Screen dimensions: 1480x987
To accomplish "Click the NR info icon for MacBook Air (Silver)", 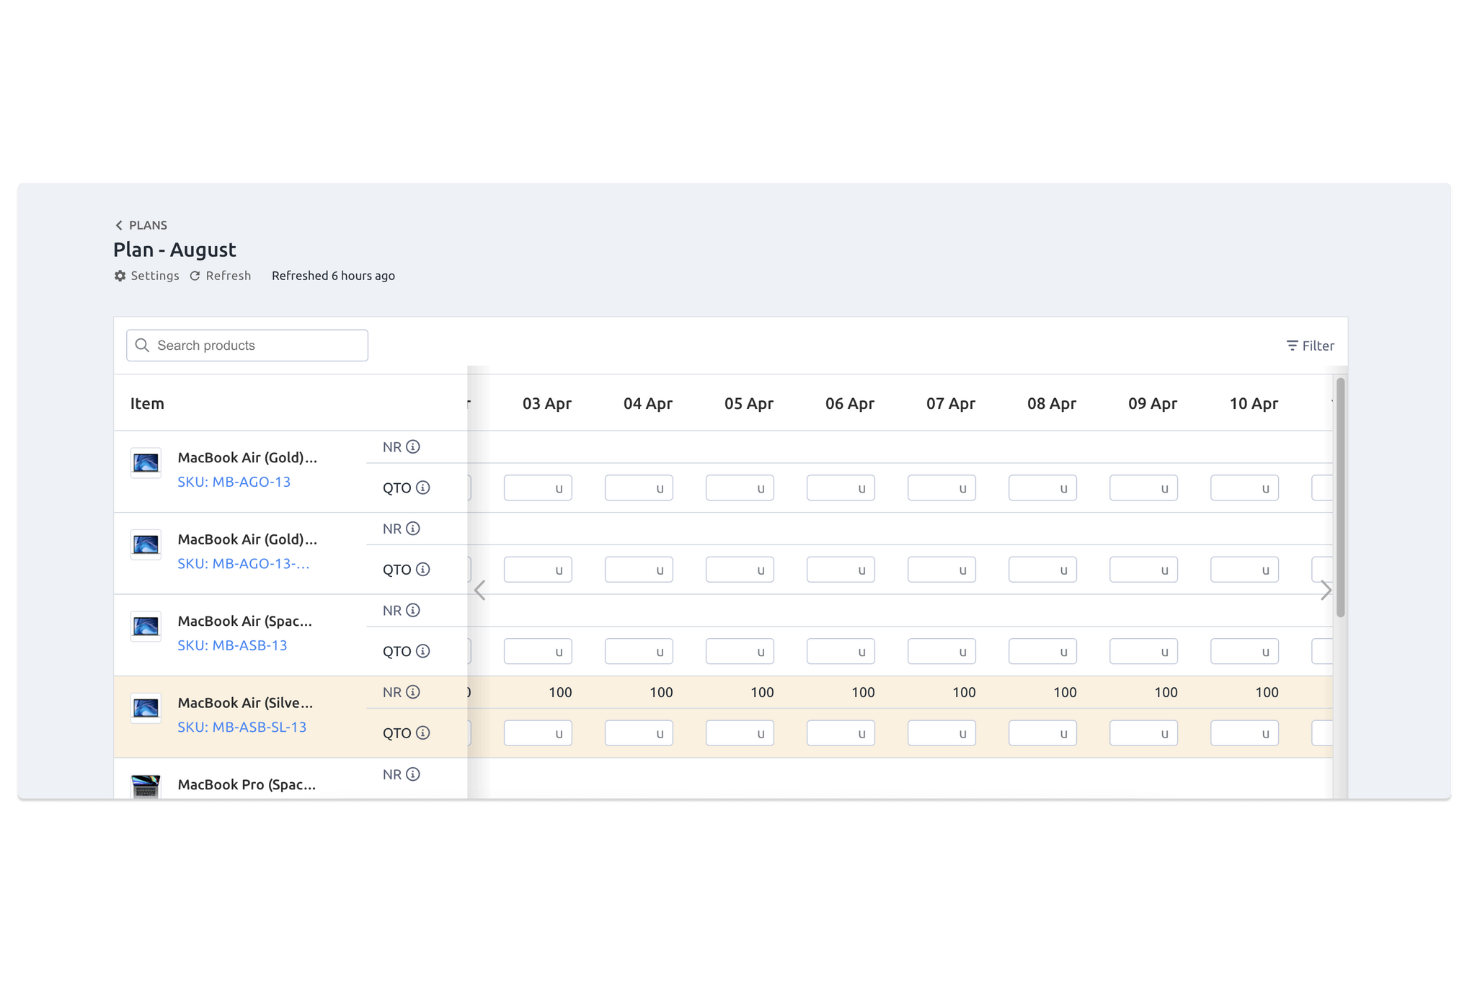I will click(x=415, y=691).
